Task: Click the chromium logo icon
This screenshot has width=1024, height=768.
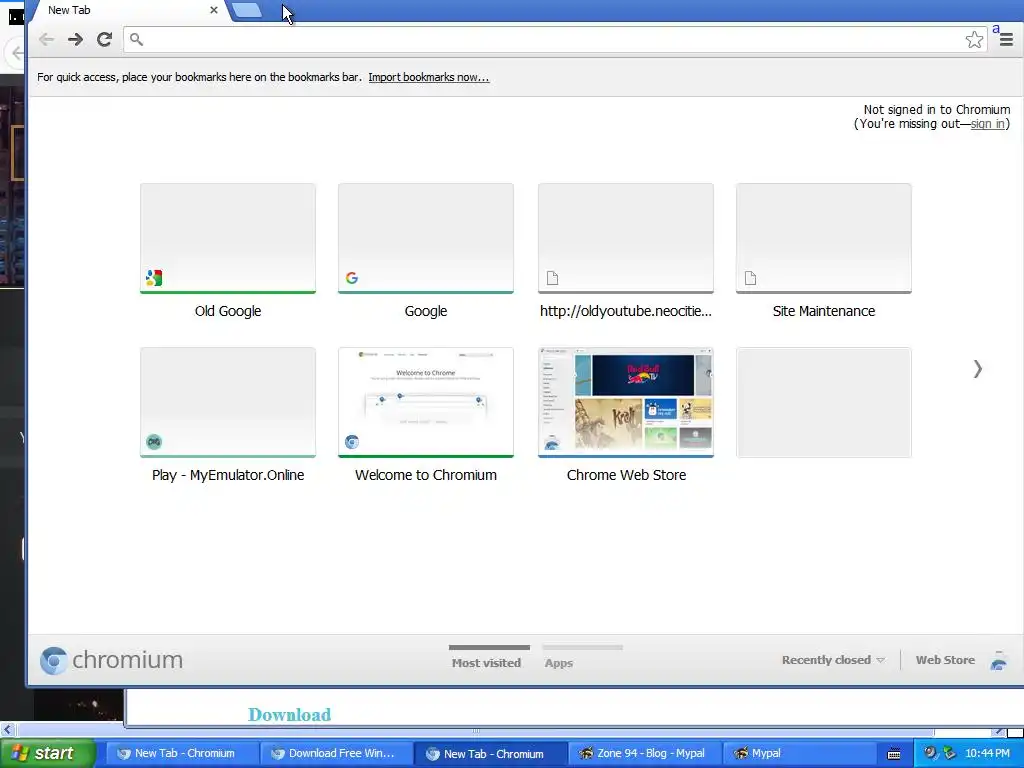Action: click(x=54, y=660)
